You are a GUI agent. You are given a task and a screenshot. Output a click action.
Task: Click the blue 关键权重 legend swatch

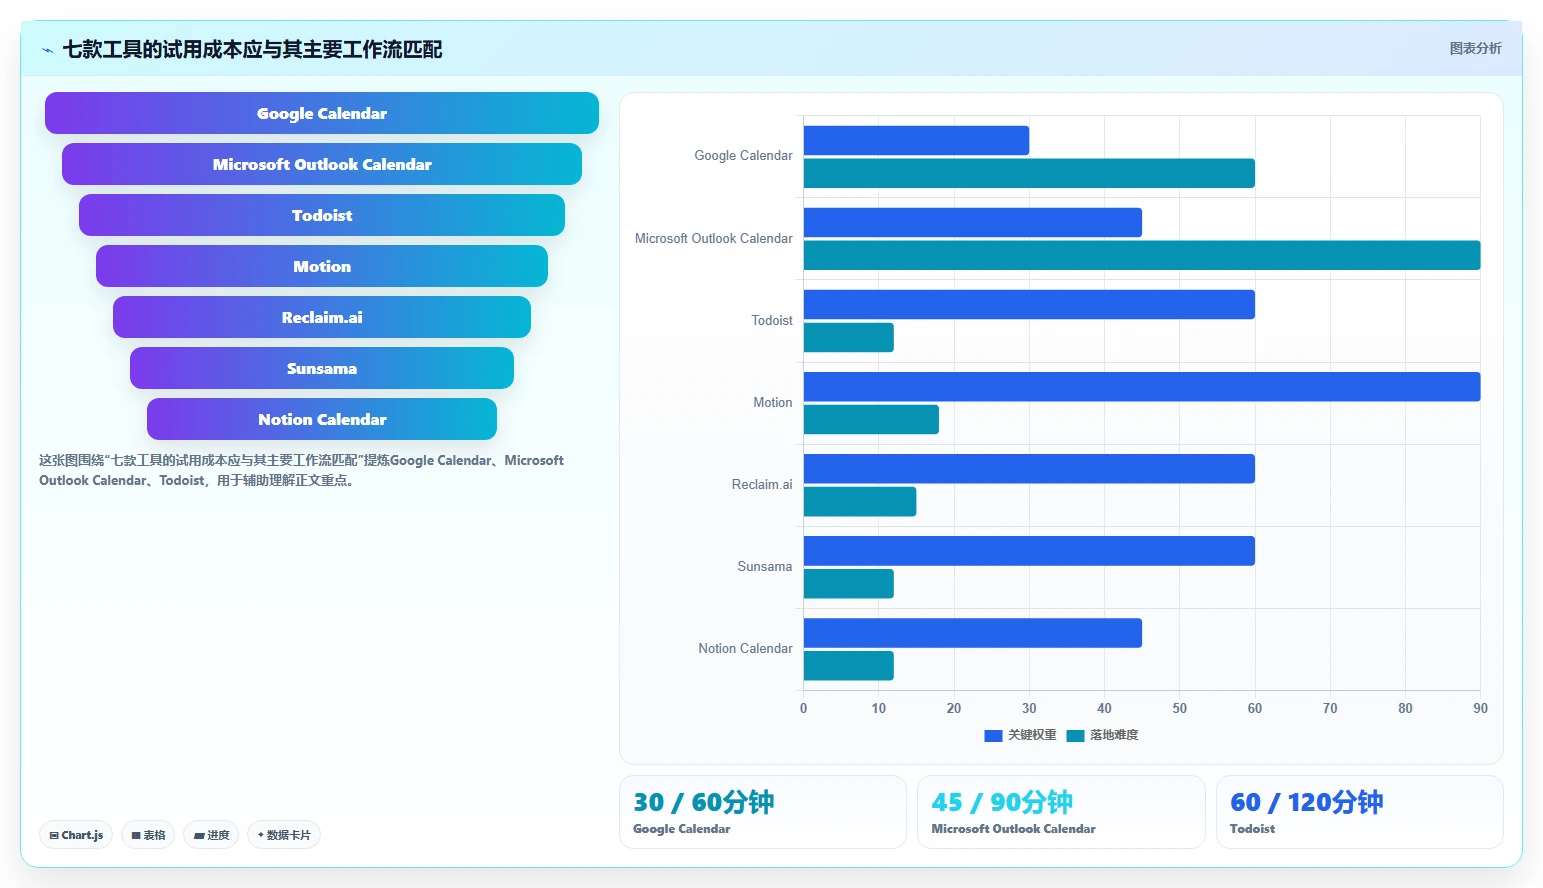[993, 736]
